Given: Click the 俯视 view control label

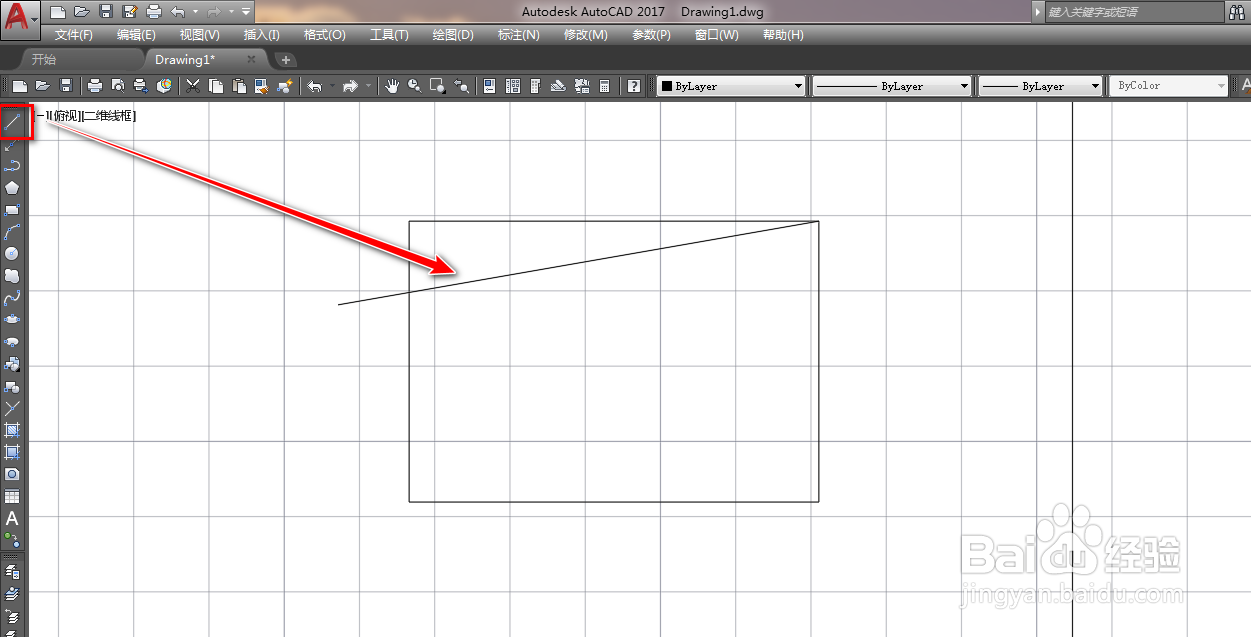Looking at the screenshot, I should pos(65,116).
